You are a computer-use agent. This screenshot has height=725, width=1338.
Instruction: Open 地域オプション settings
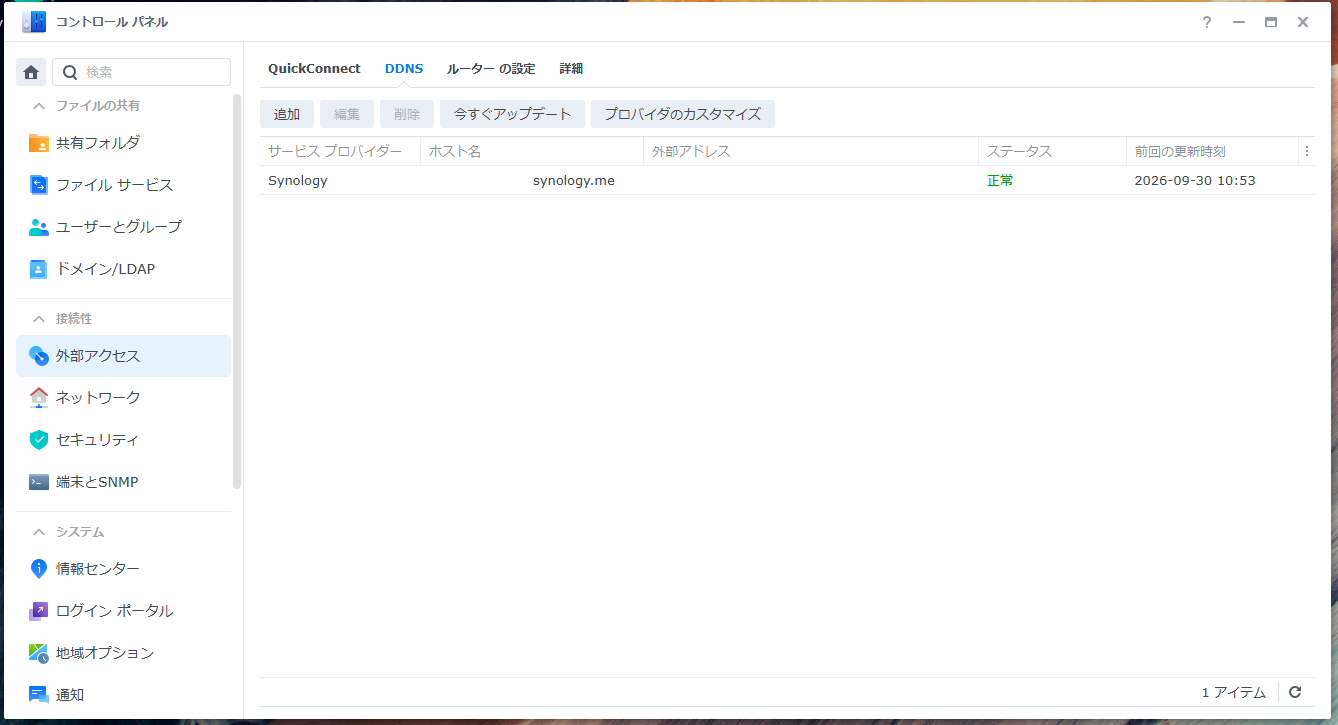(123, 653)
